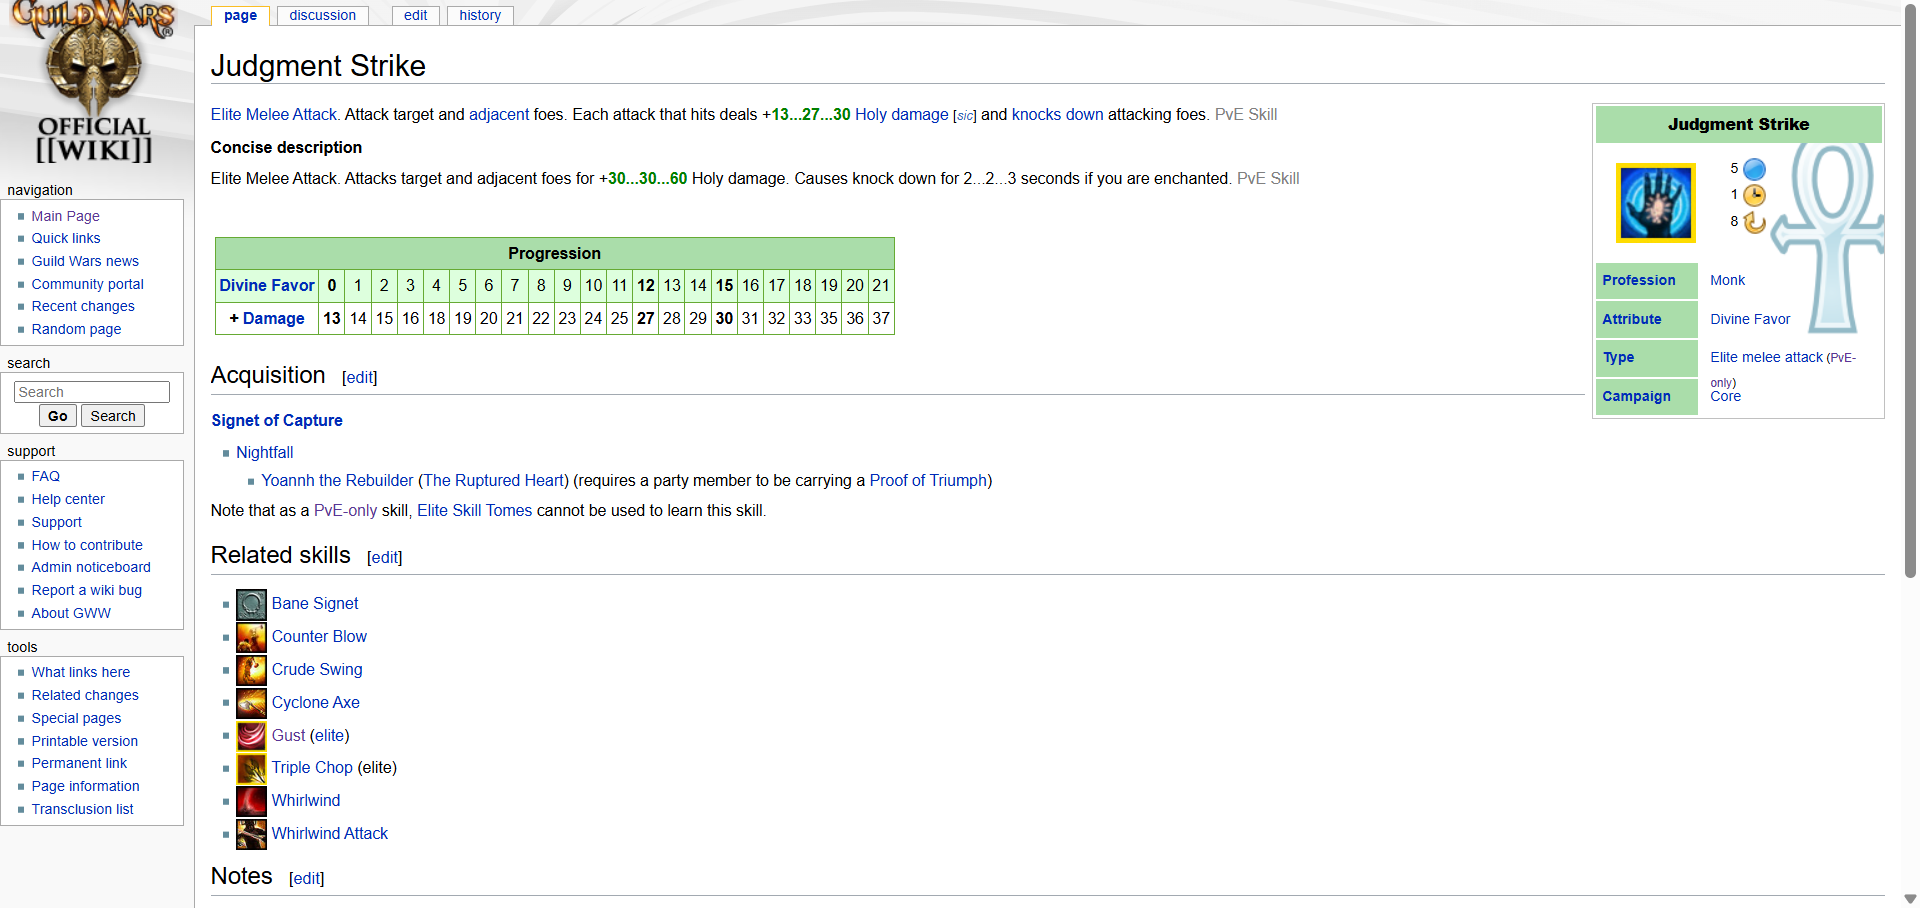Viewport: 1920px width, 908px height.
Task: Edit the Notes section
Action: click(x=307, y=878)
